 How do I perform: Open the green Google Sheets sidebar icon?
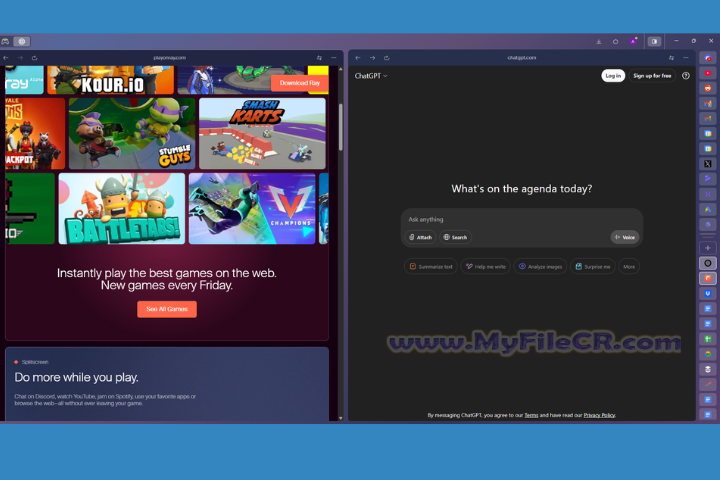[x=708, y=339]
